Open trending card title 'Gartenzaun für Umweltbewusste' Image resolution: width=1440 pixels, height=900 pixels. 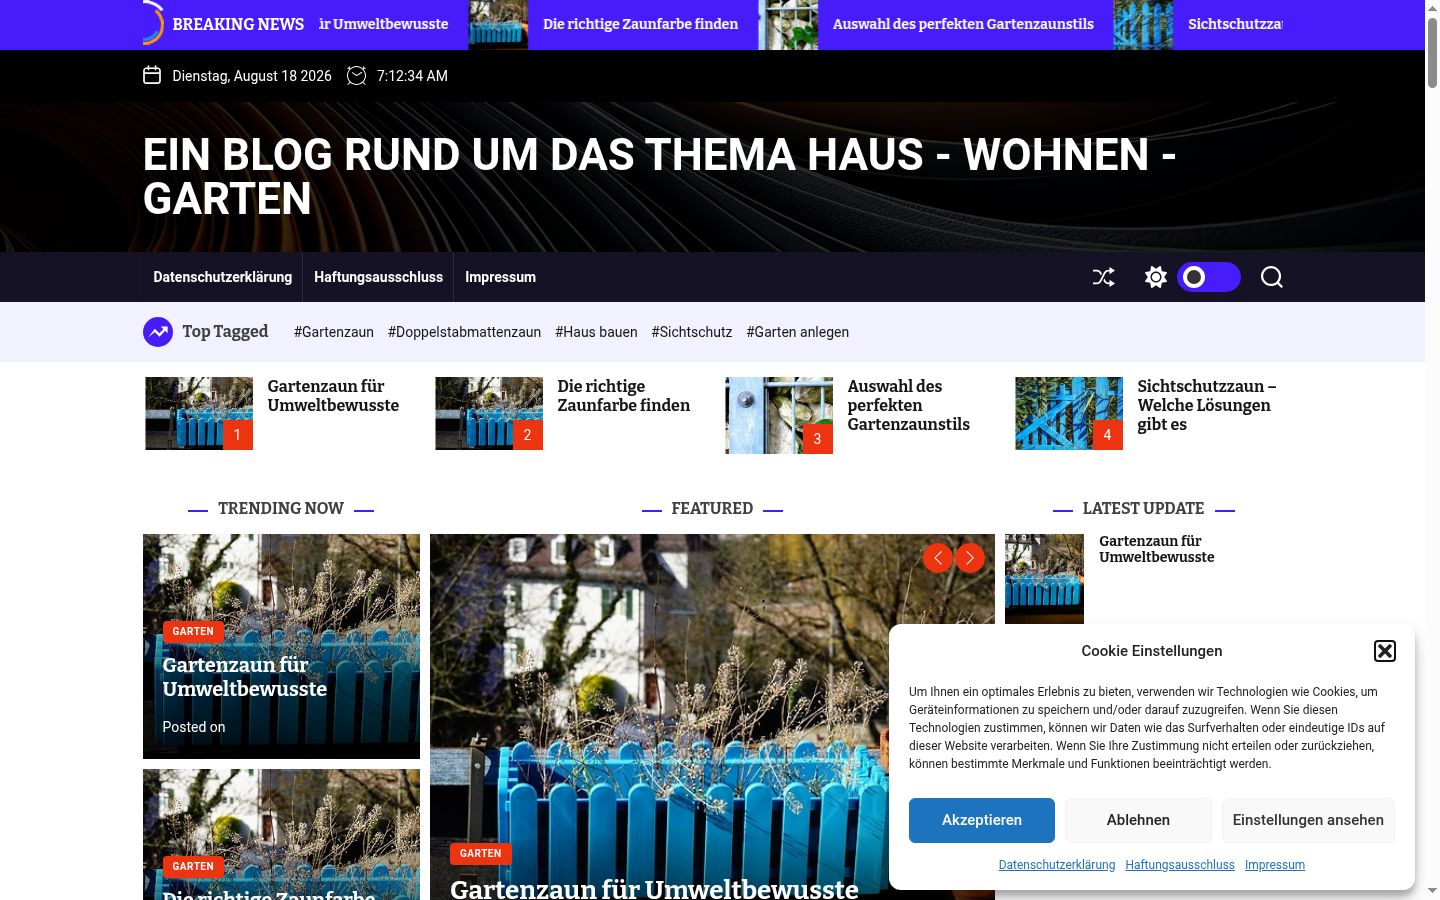[245, 677]
